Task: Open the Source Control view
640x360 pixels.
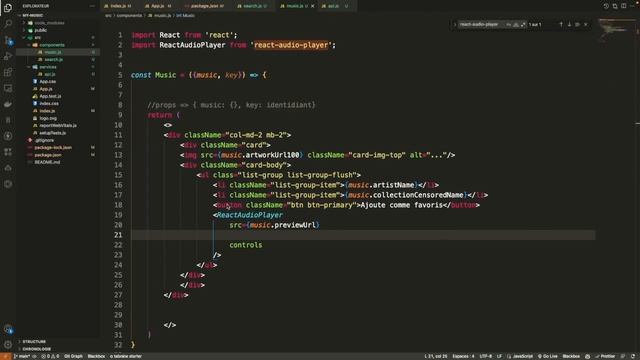Action: 8,40
